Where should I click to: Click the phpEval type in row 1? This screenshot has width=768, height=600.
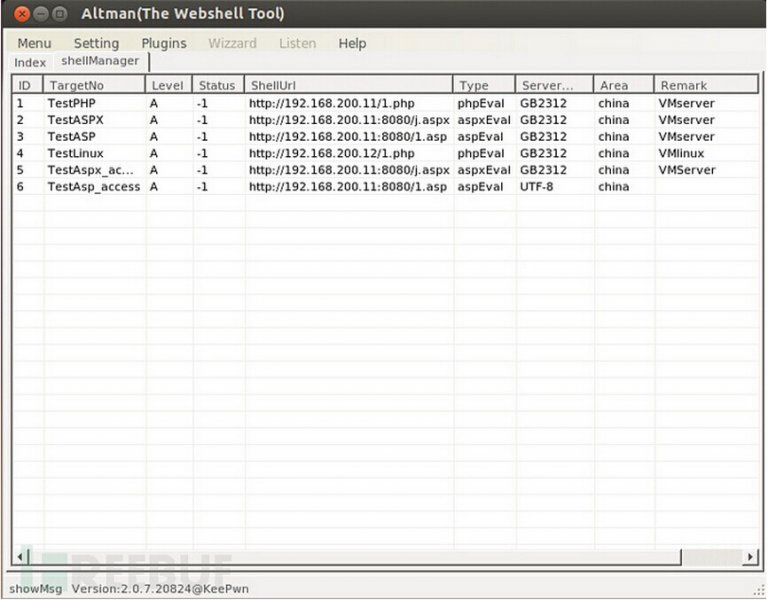click(x=480, y=103)
